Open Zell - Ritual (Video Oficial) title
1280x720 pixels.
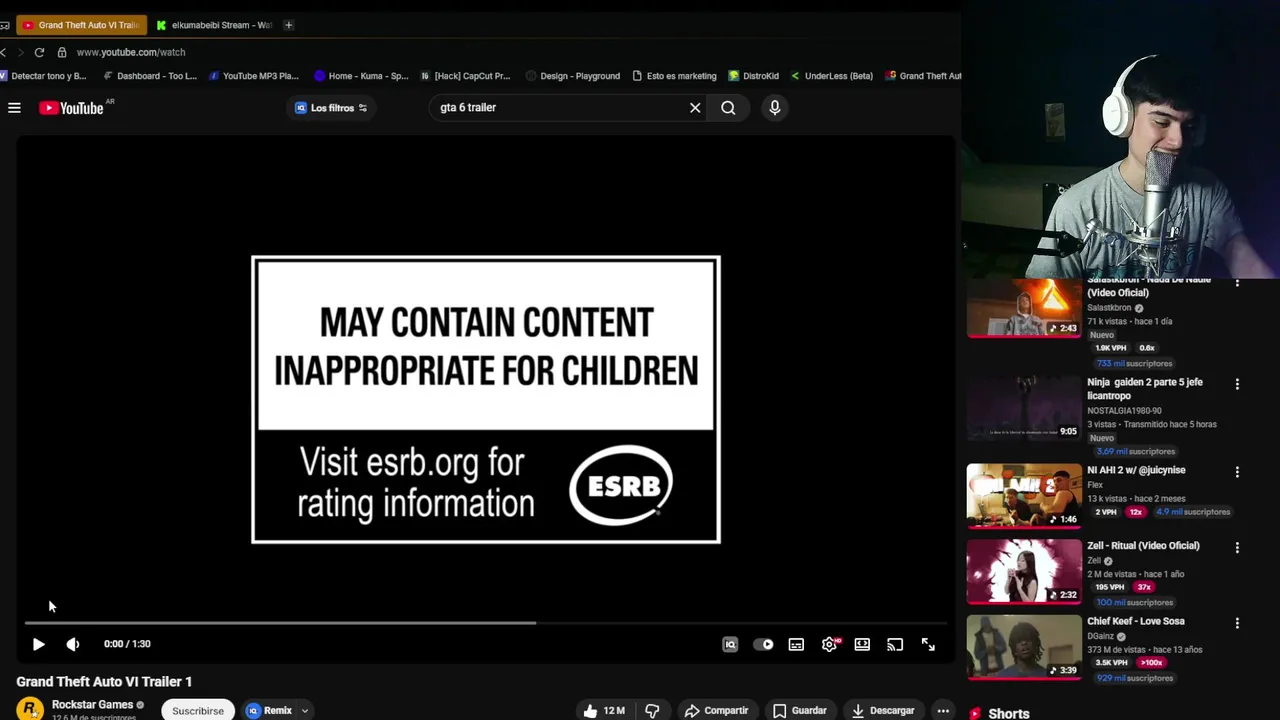pyautogui.click(x=1143, y=546)
